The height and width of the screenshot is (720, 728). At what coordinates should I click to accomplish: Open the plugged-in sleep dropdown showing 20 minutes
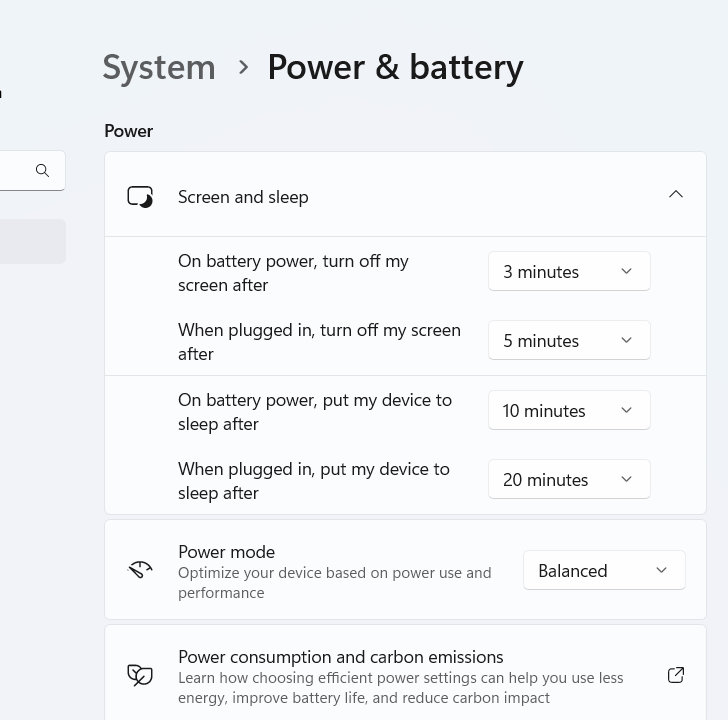tap(569, 480)
